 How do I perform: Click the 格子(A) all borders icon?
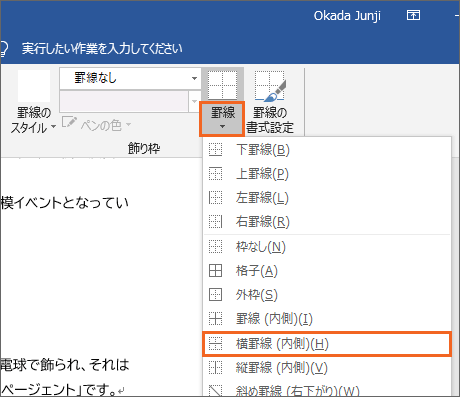[215, 271]
